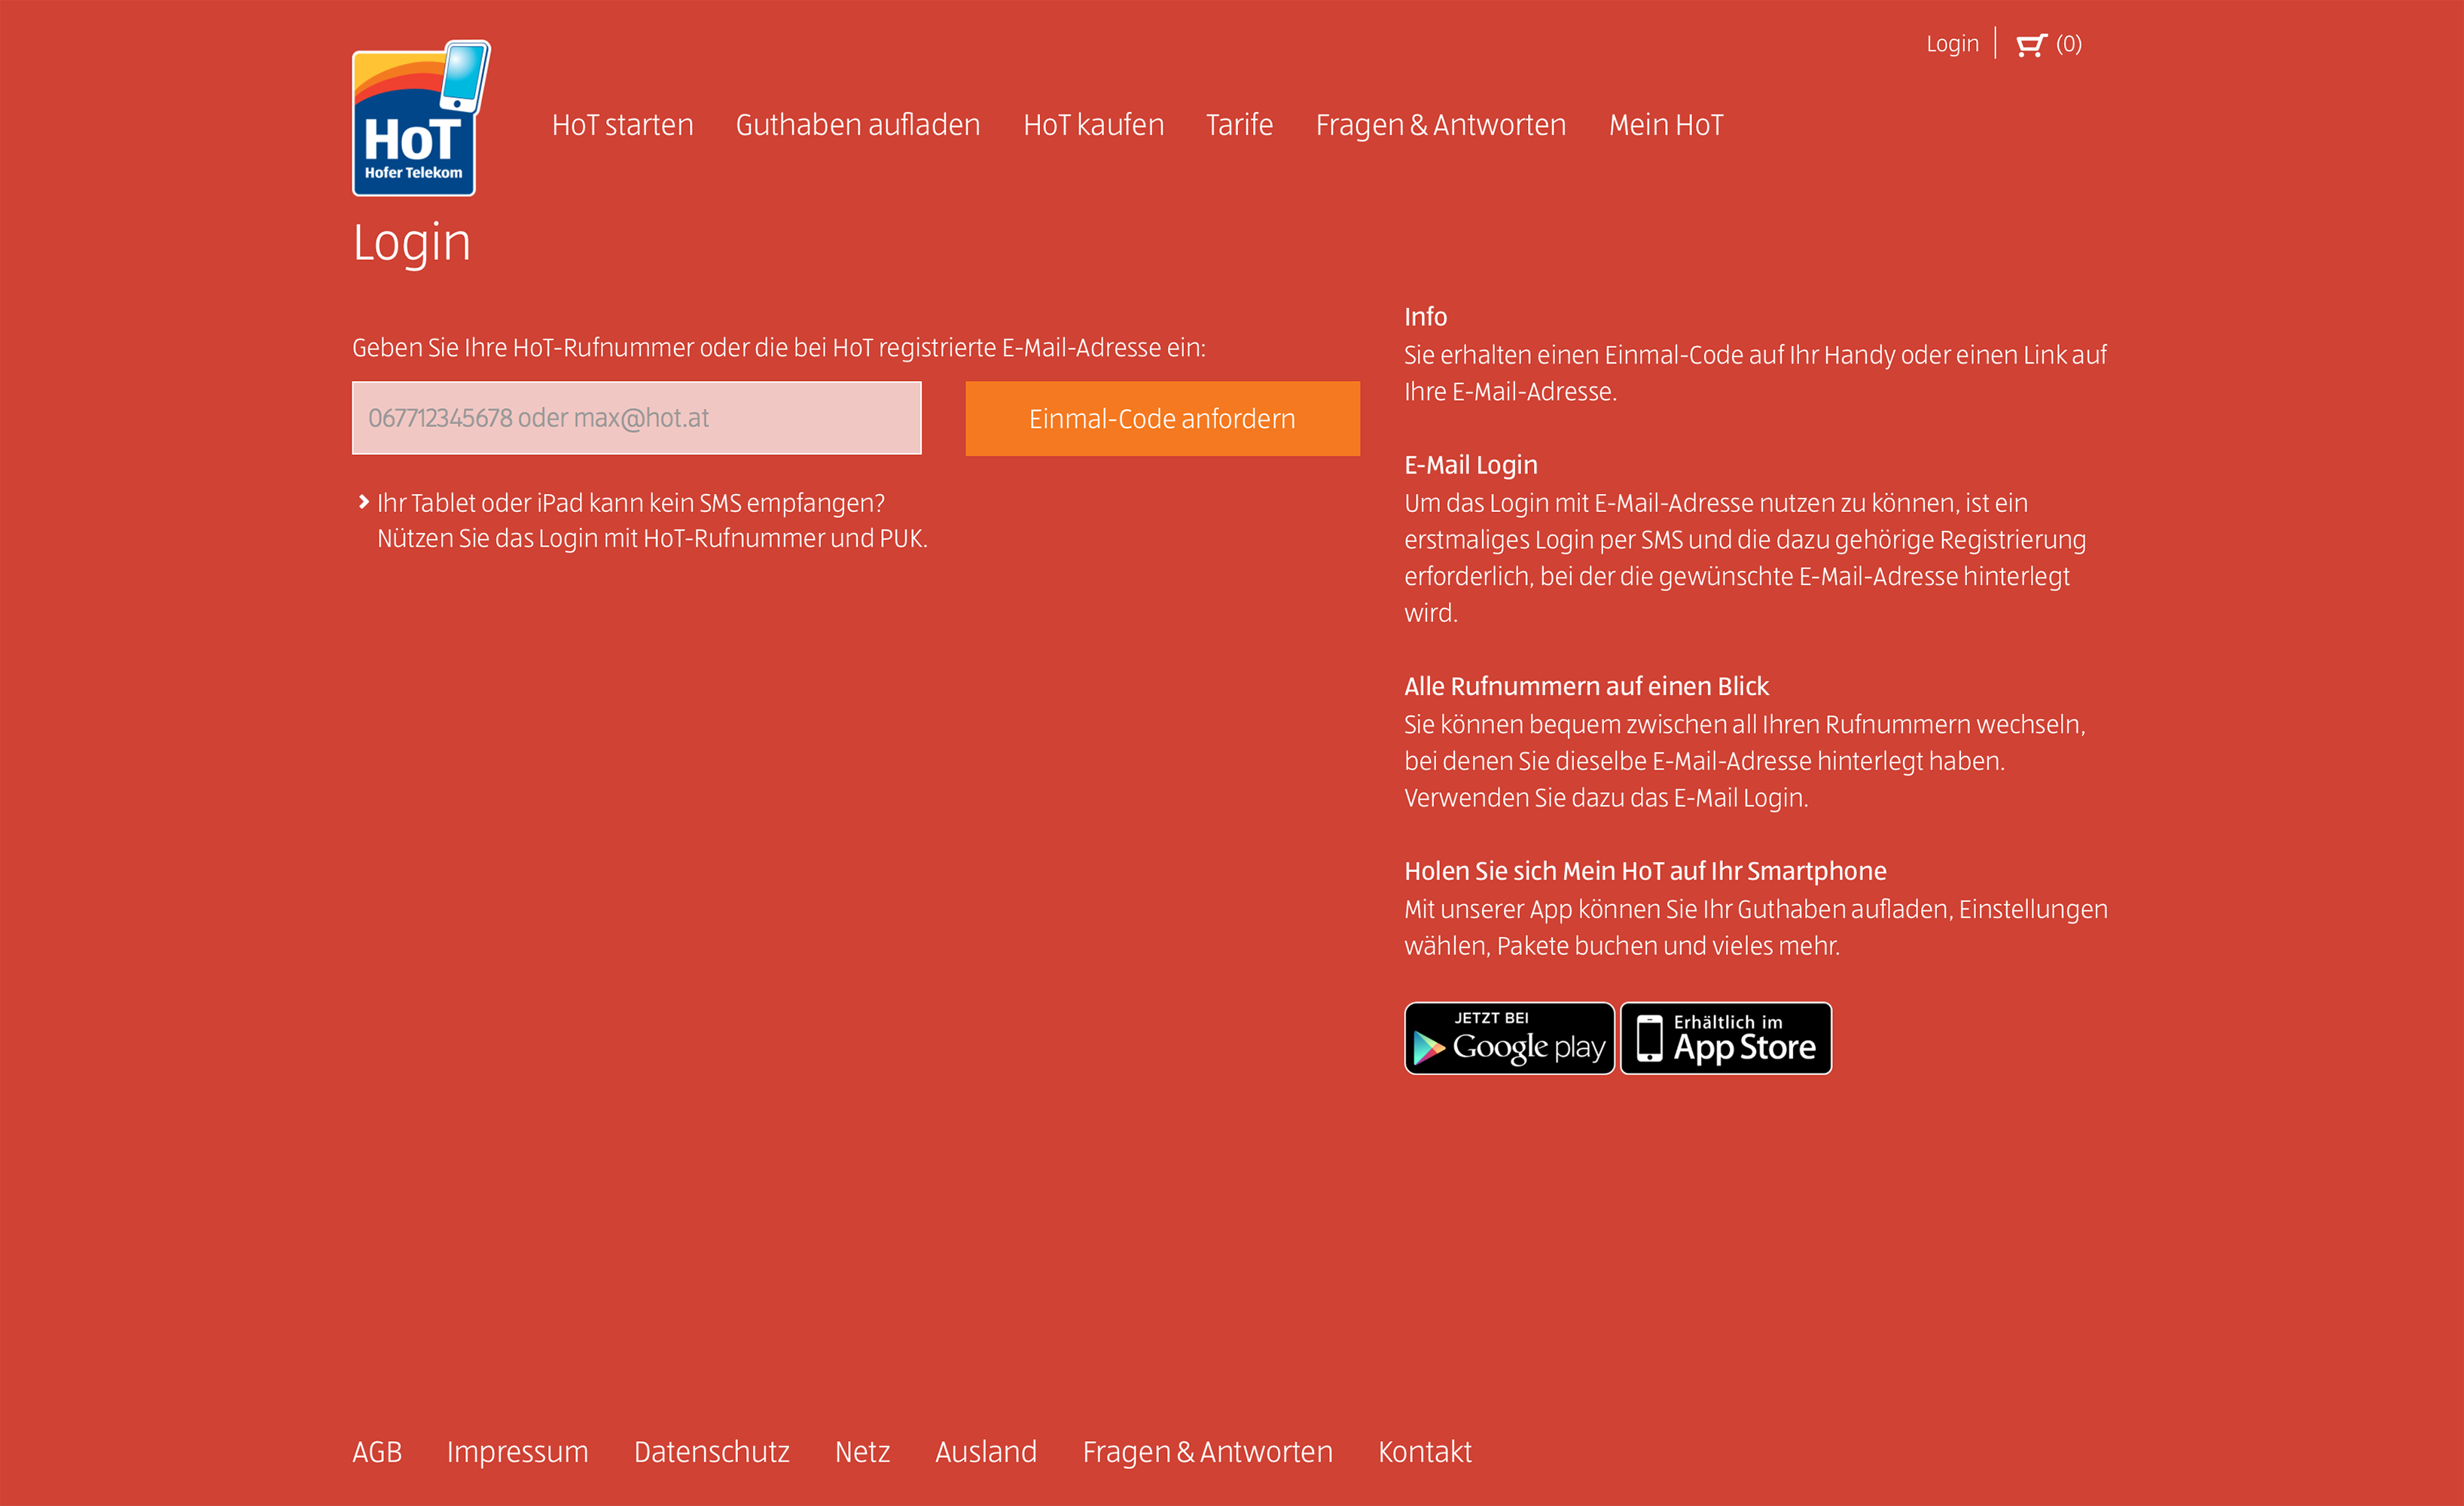Image resolution: width=2464 pixels, height=1506 pixels.
Task: Open the HoT kaufen menu item
Action: click(x=1093, y=125)
